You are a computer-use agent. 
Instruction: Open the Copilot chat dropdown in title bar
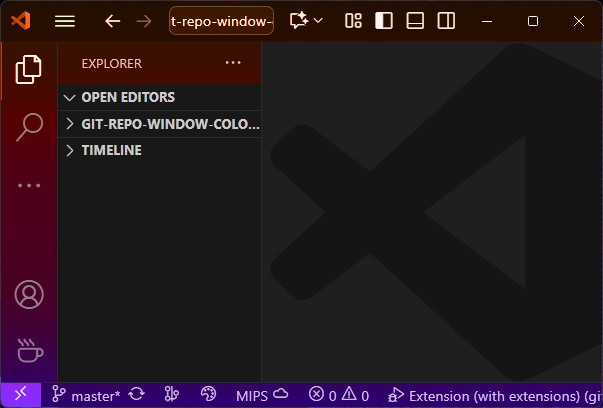click(x=306, y=21)
